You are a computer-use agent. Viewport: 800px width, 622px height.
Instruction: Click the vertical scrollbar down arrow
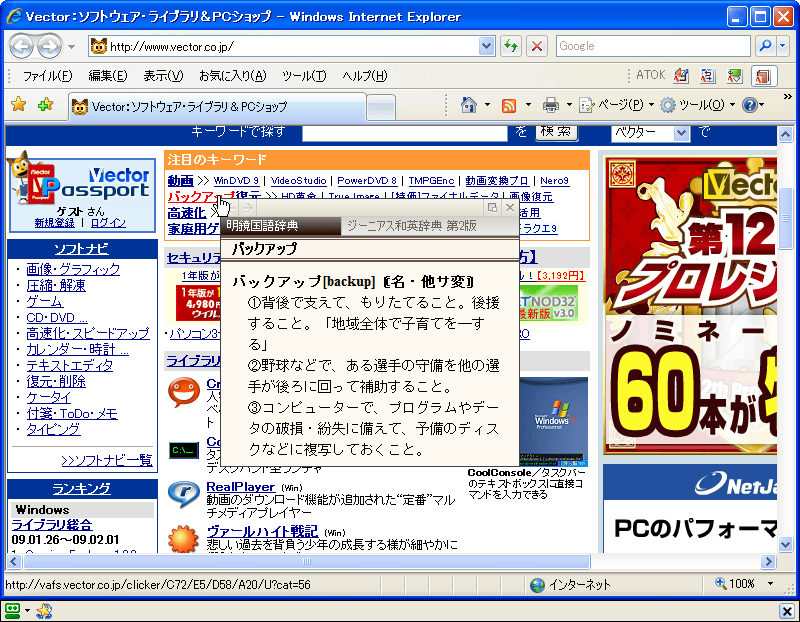pyautogui.click(x=785, y=544)
